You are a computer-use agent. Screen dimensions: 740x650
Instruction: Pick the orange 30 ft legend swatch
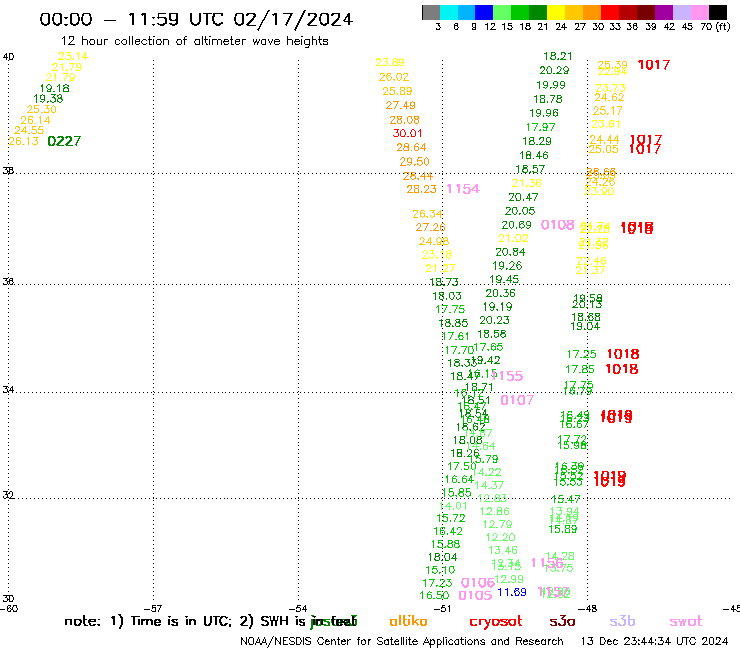[591, 12]
